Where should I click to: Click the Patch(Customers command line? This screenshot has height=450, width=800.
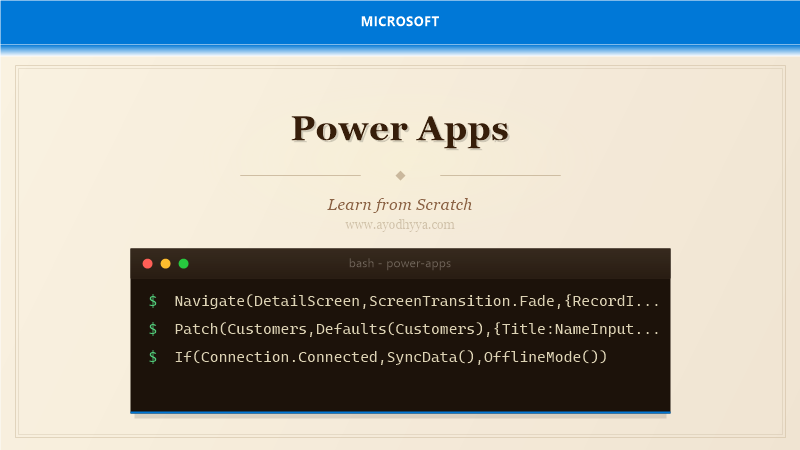417,329
